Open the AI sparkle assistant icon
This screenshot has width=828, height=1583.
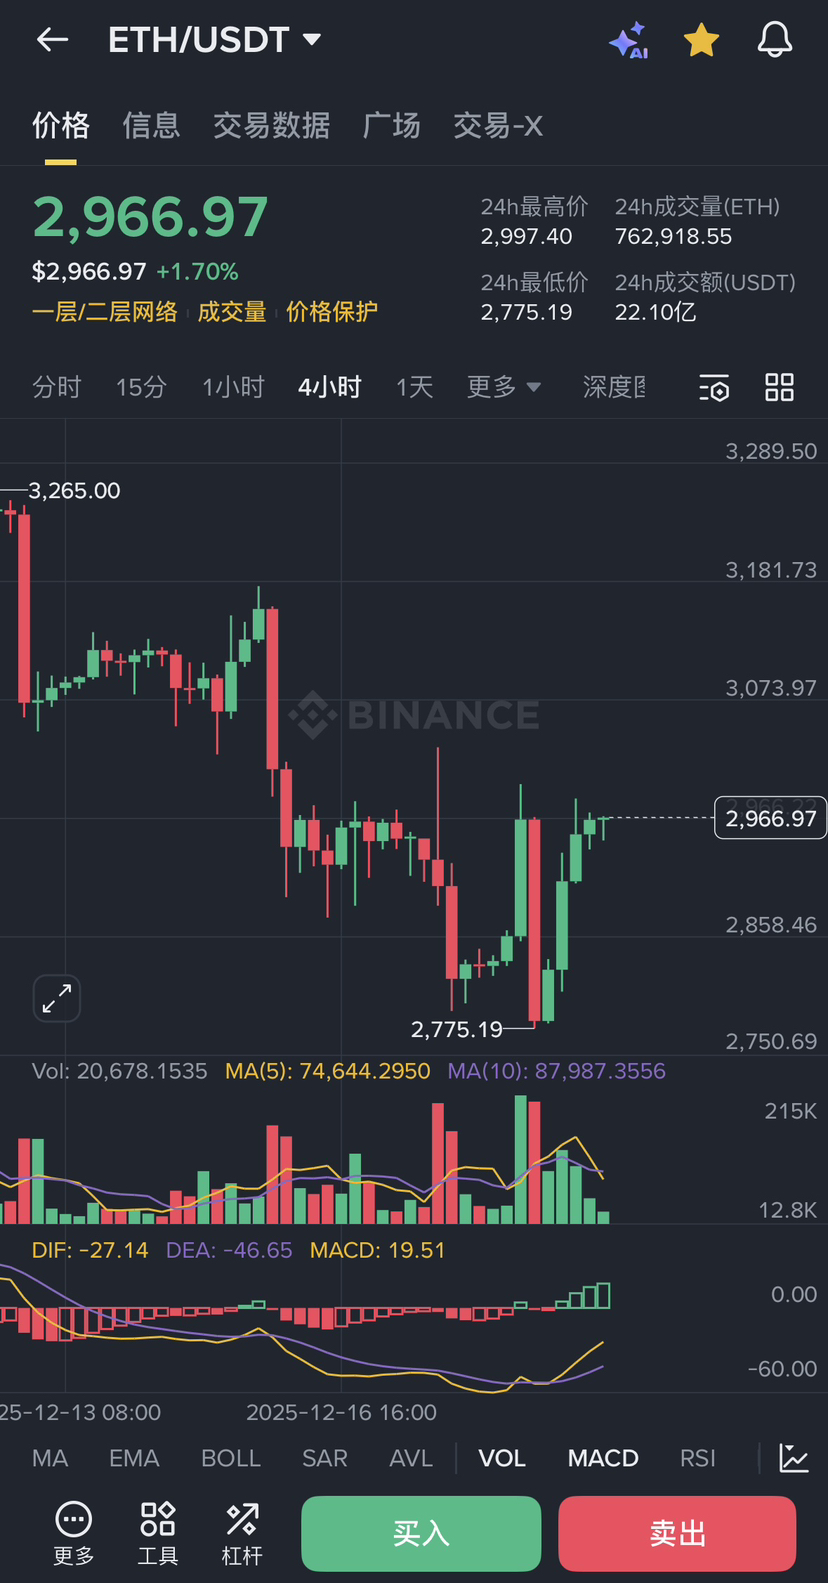click(629, 41)
